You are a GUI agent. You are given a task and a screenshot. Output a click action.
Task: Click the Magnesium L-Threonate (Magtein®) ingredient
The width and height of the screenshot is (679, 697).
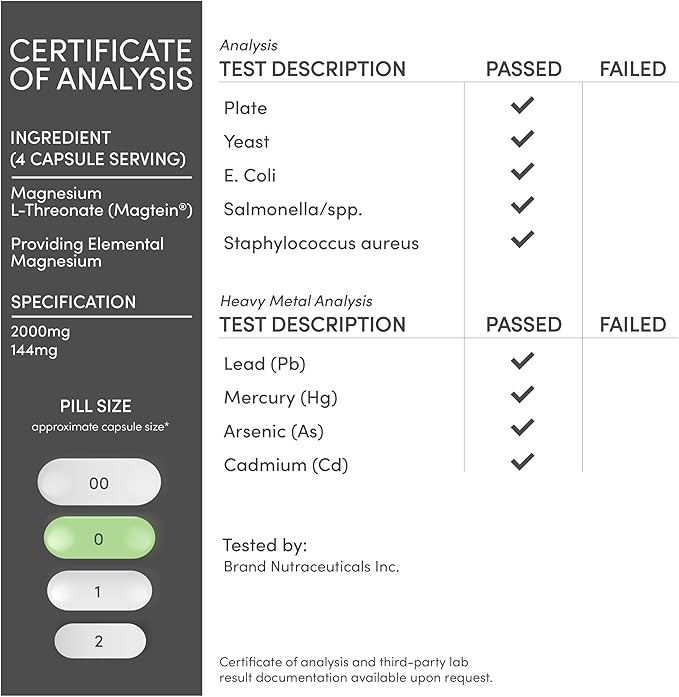pyautogui.click(x=84, y=201)
